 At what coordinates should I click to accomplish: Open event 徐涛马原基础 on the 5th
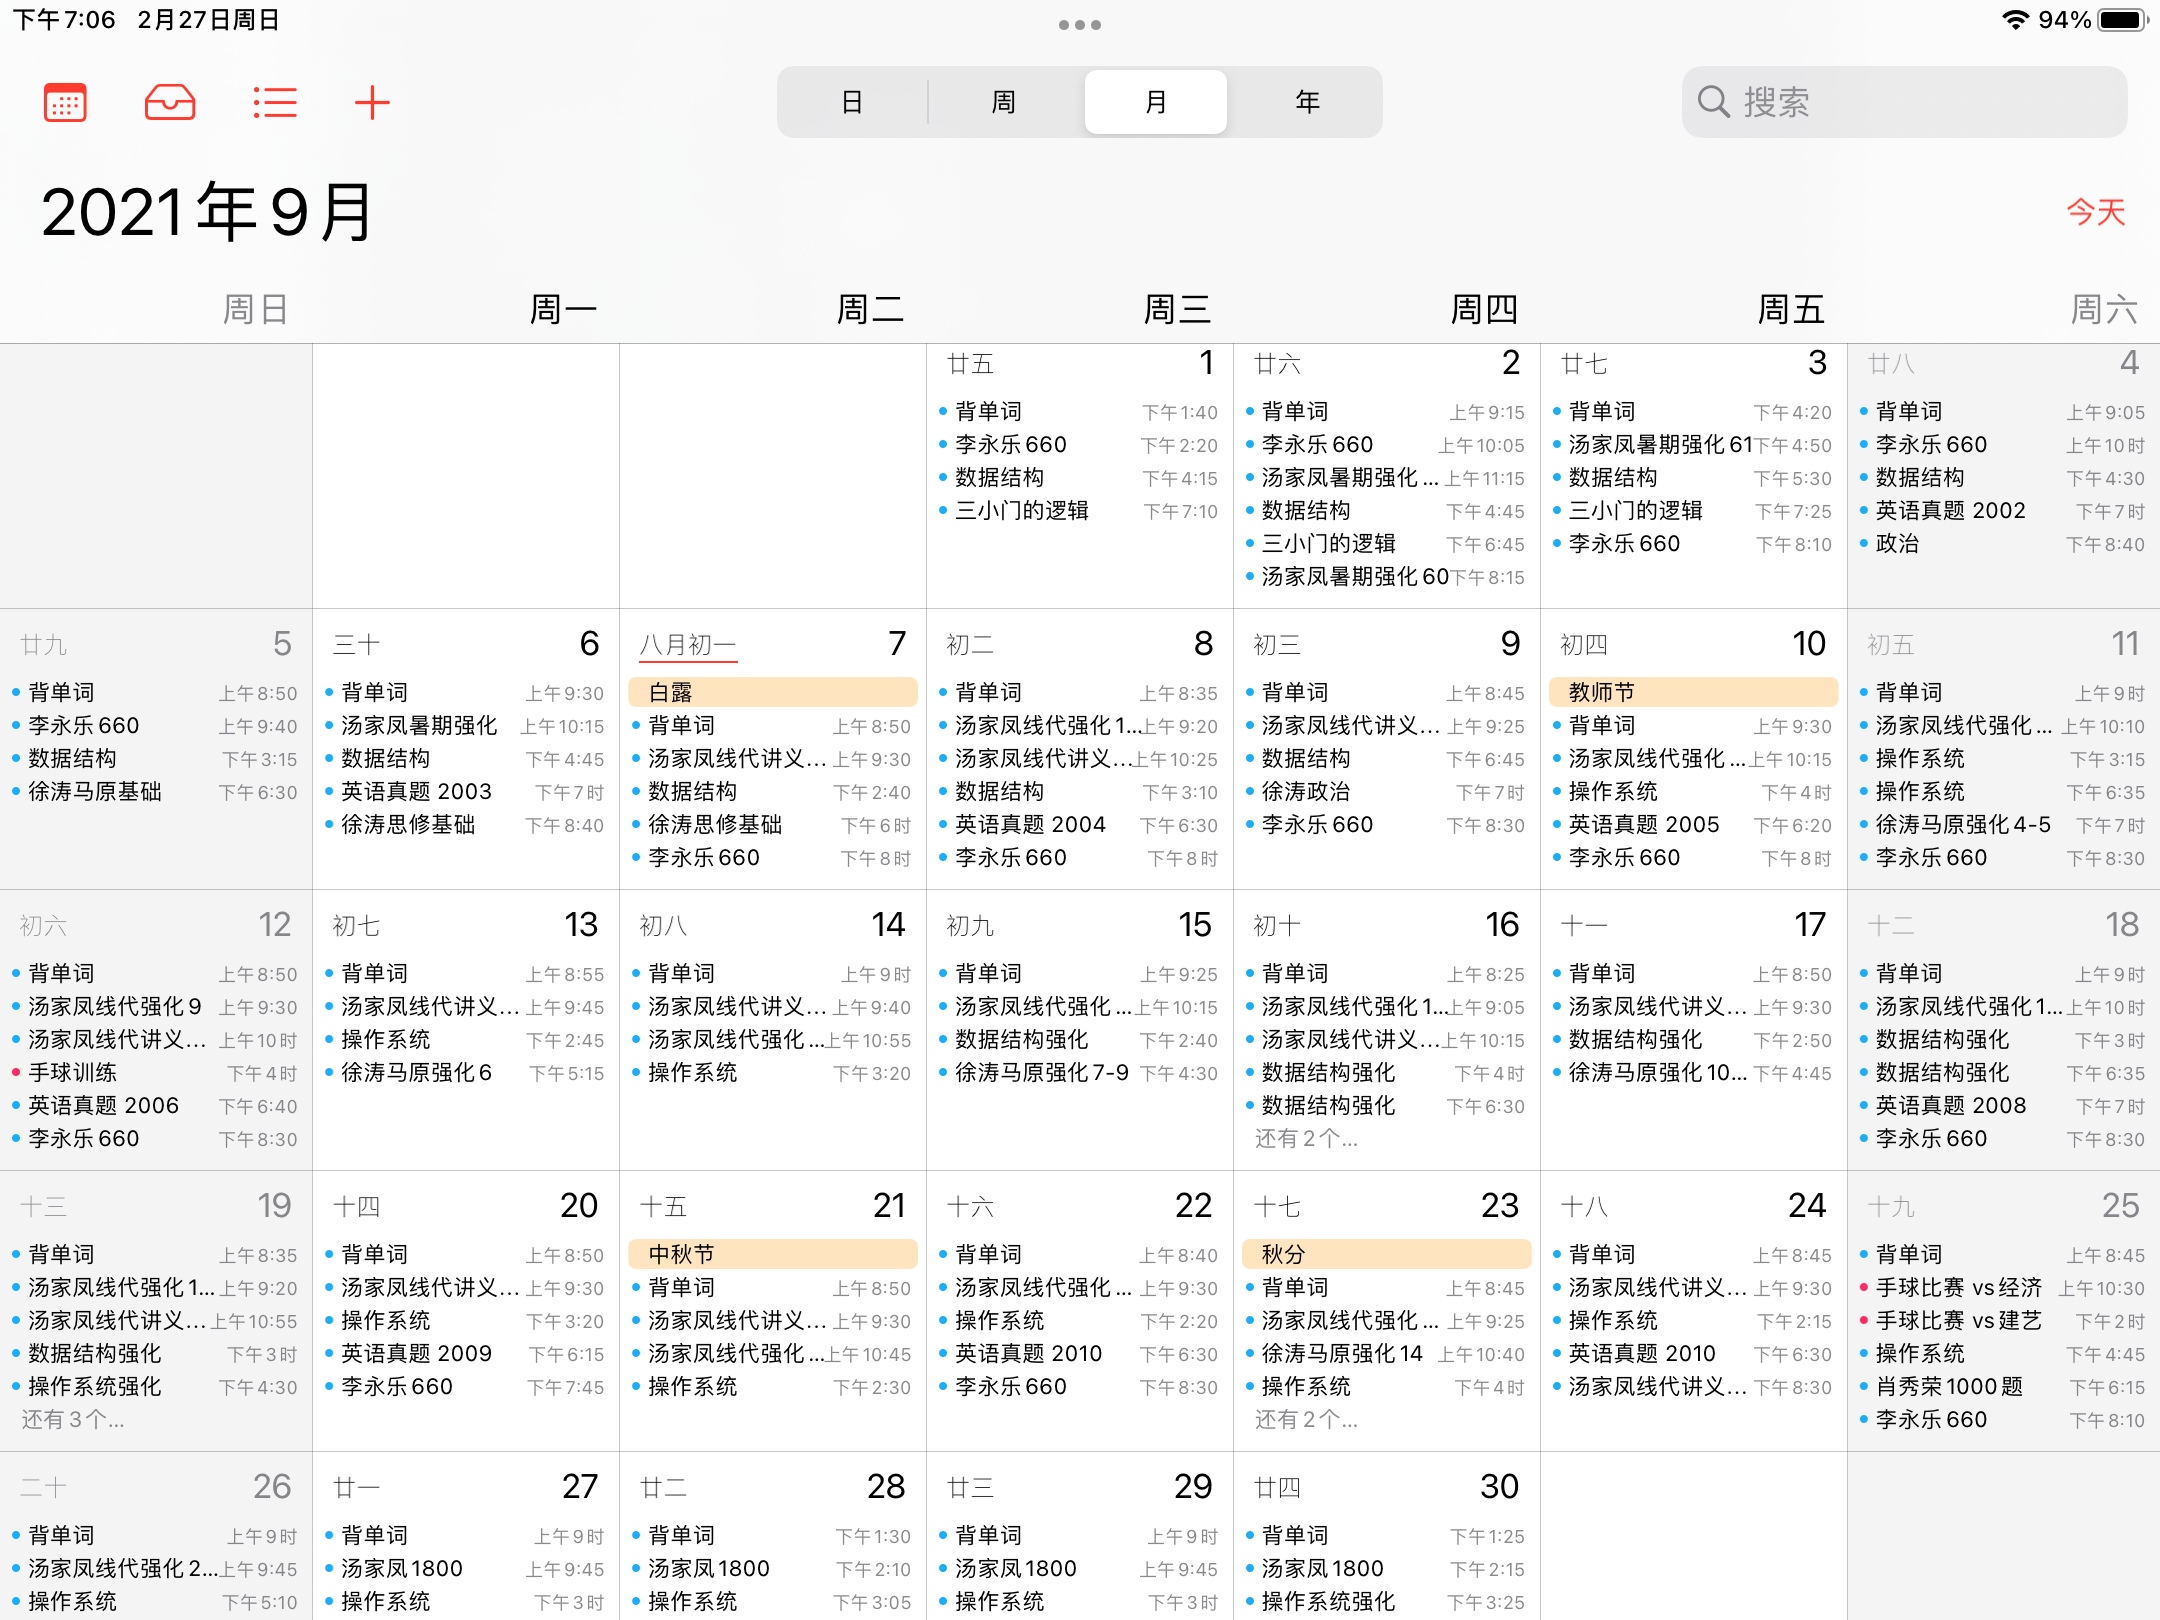156,792
